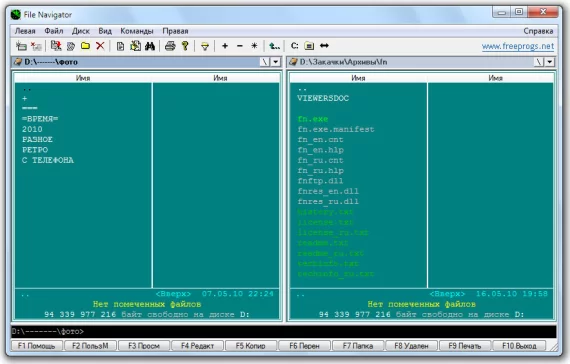Open the Справка menu
The image size is (570, 364).
click(x=538, y=31)
